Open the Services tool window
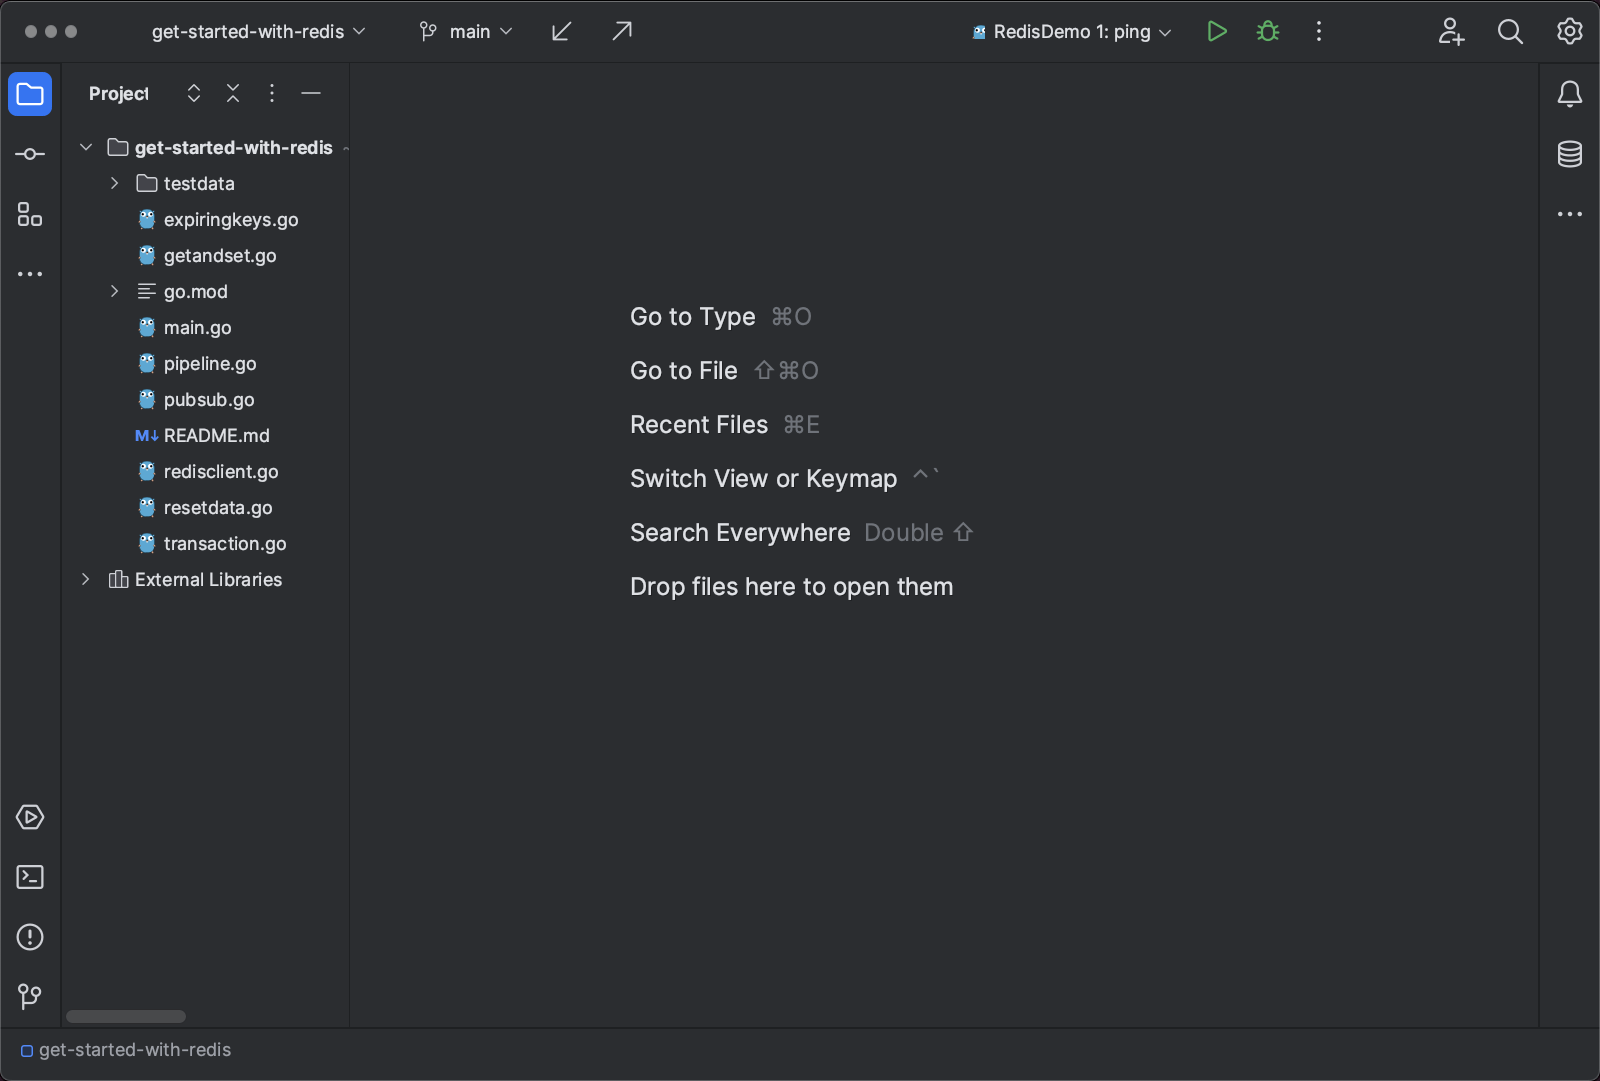1600x1081 pixels. point(29,817)
